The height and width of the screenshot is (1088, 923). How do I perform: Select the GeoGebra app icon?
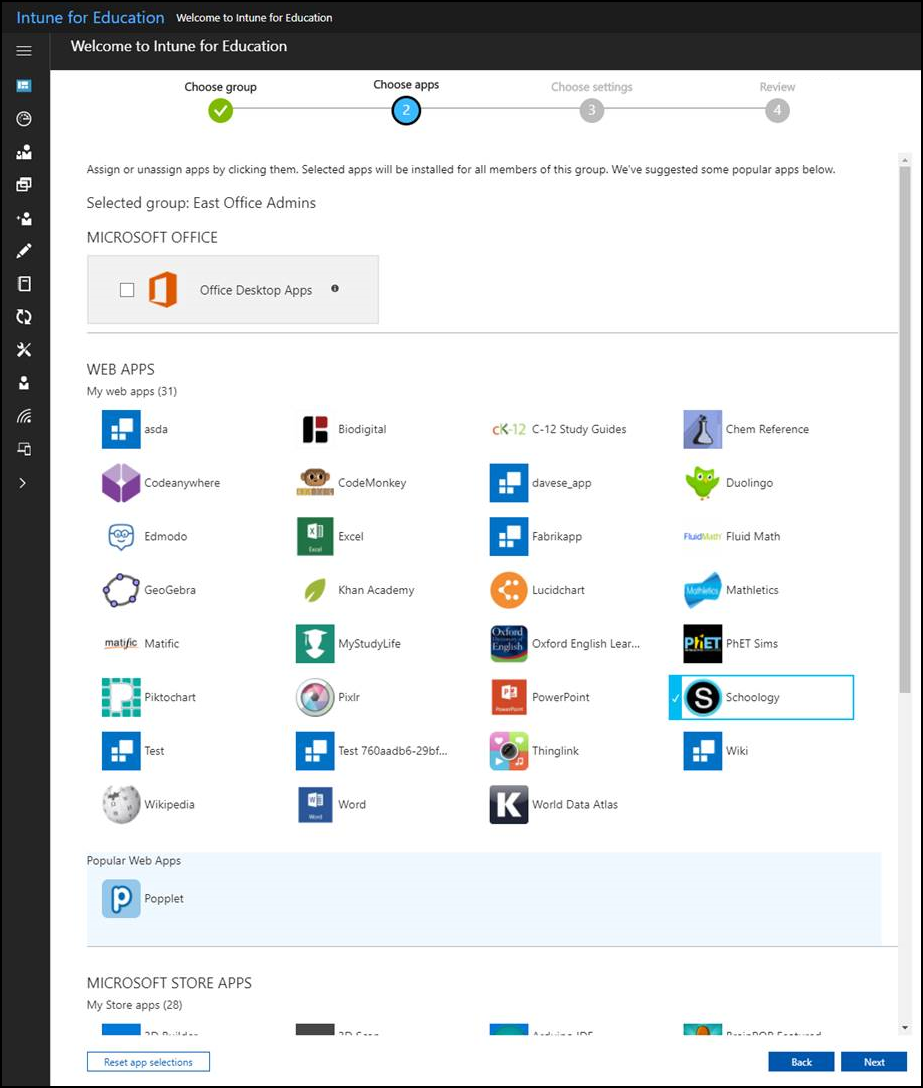click(121, 590)
